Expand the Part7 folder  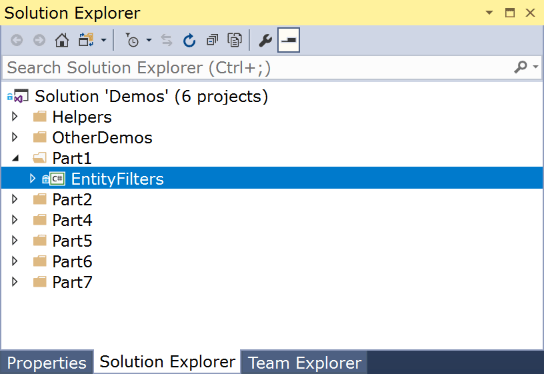[15, 282]
